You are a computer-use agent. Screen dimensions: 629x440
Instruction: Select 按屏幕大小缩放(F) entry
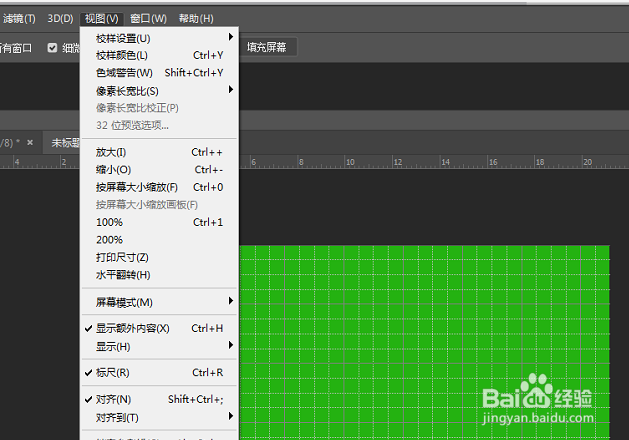(x=159, y=187)
